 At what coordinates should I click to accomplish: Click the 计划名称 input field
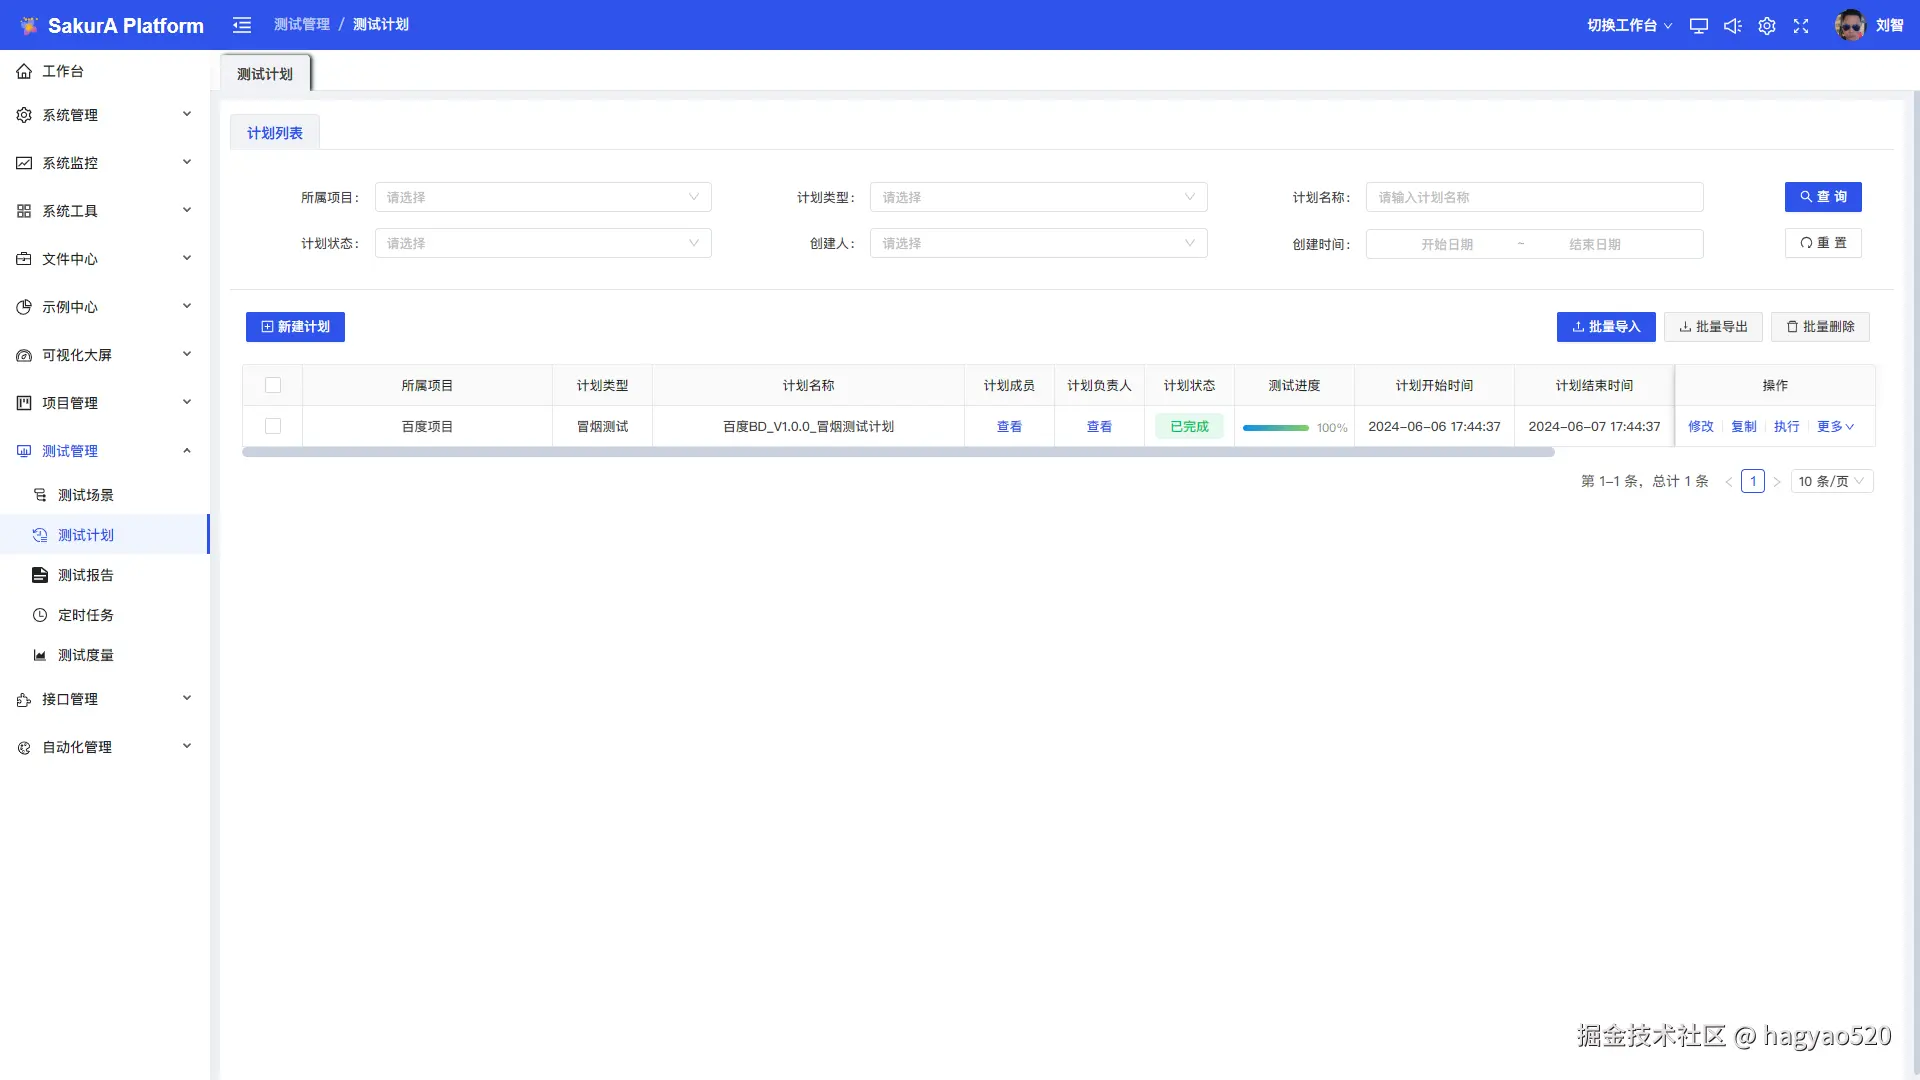coord(1534,197)
